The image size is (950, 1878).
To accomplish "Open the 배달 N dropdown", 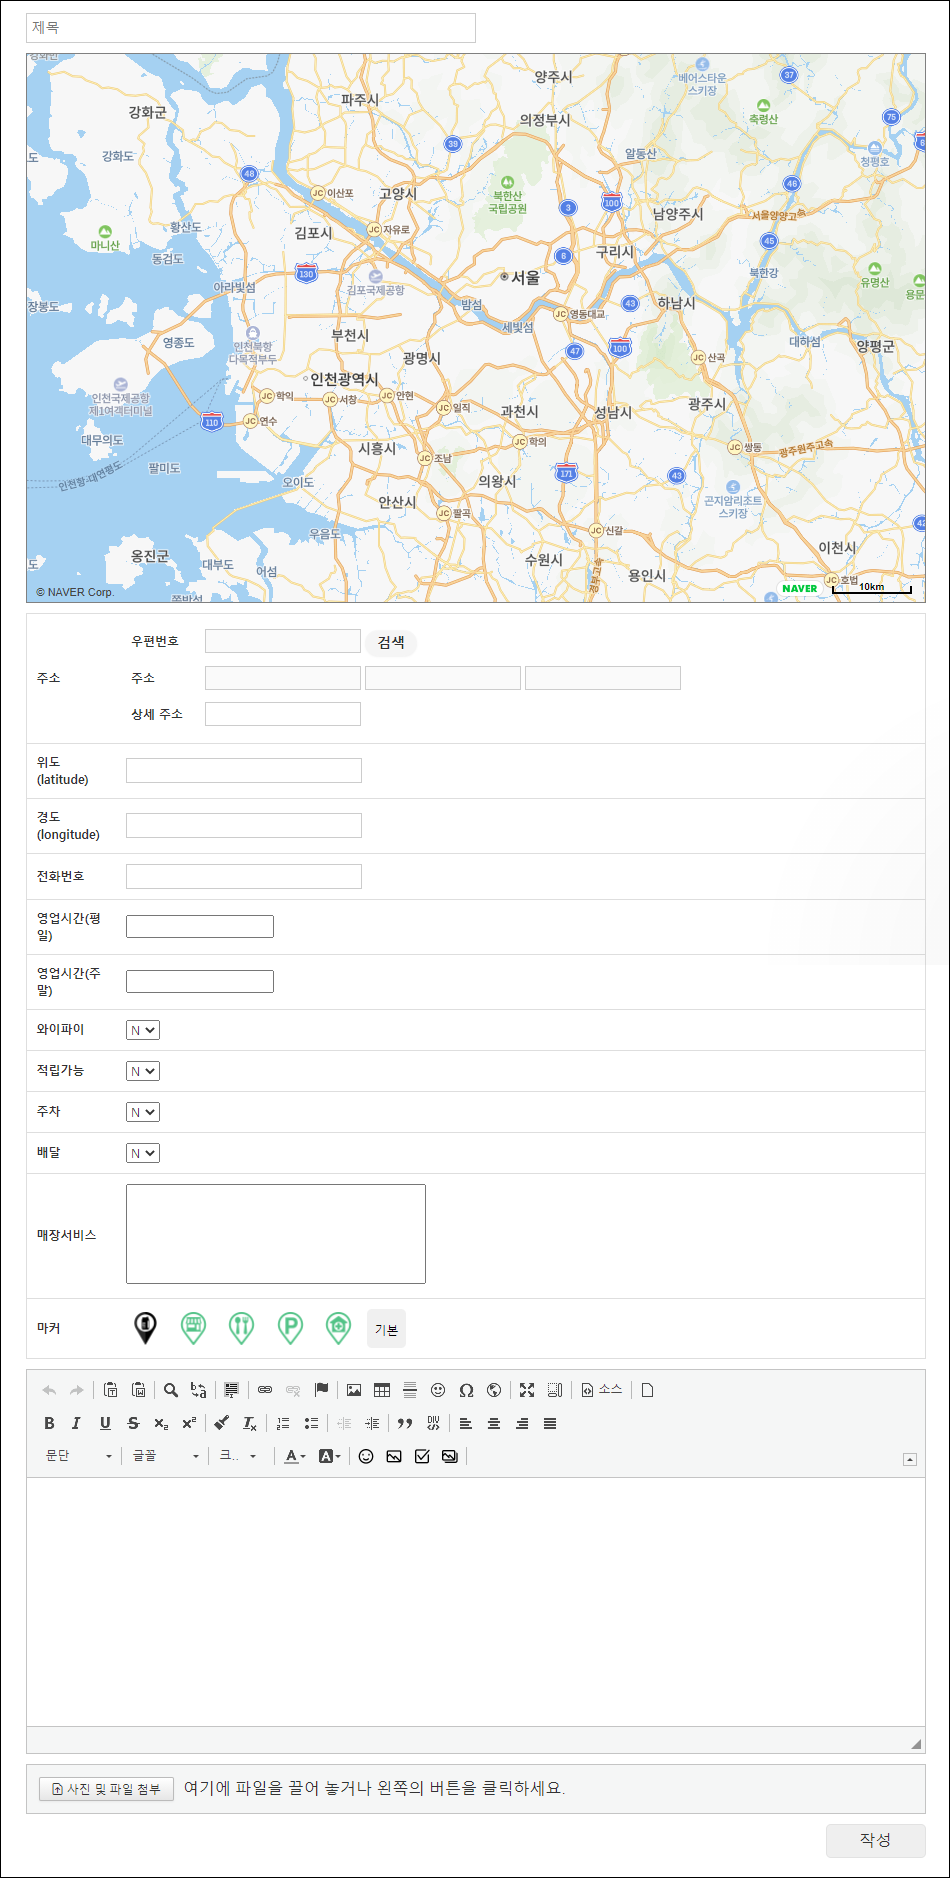I will coord(143,1153).
